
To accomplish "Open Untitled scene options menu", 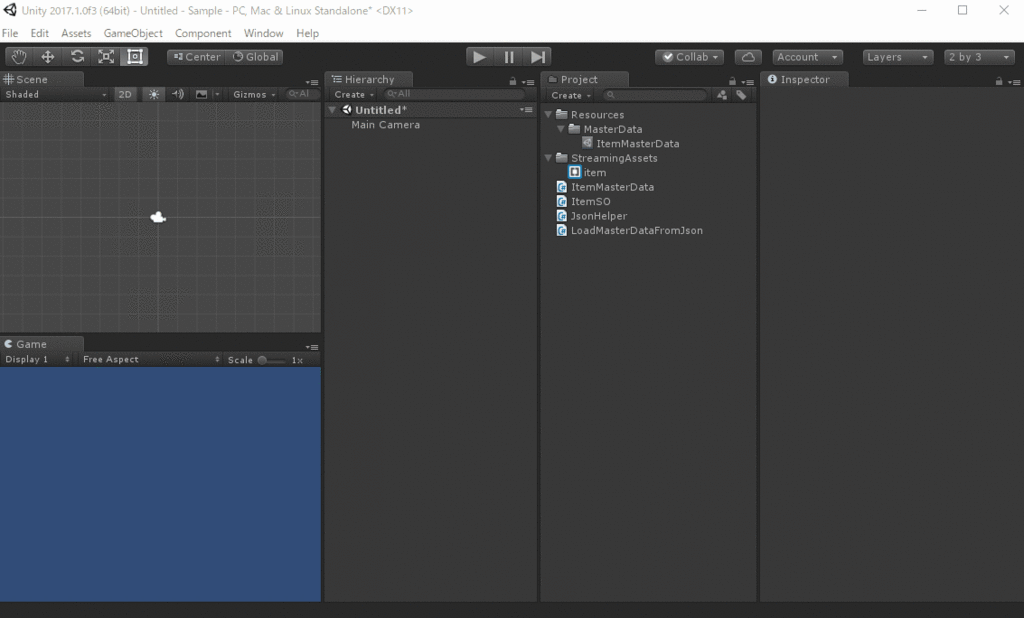I will pos(526,110).
